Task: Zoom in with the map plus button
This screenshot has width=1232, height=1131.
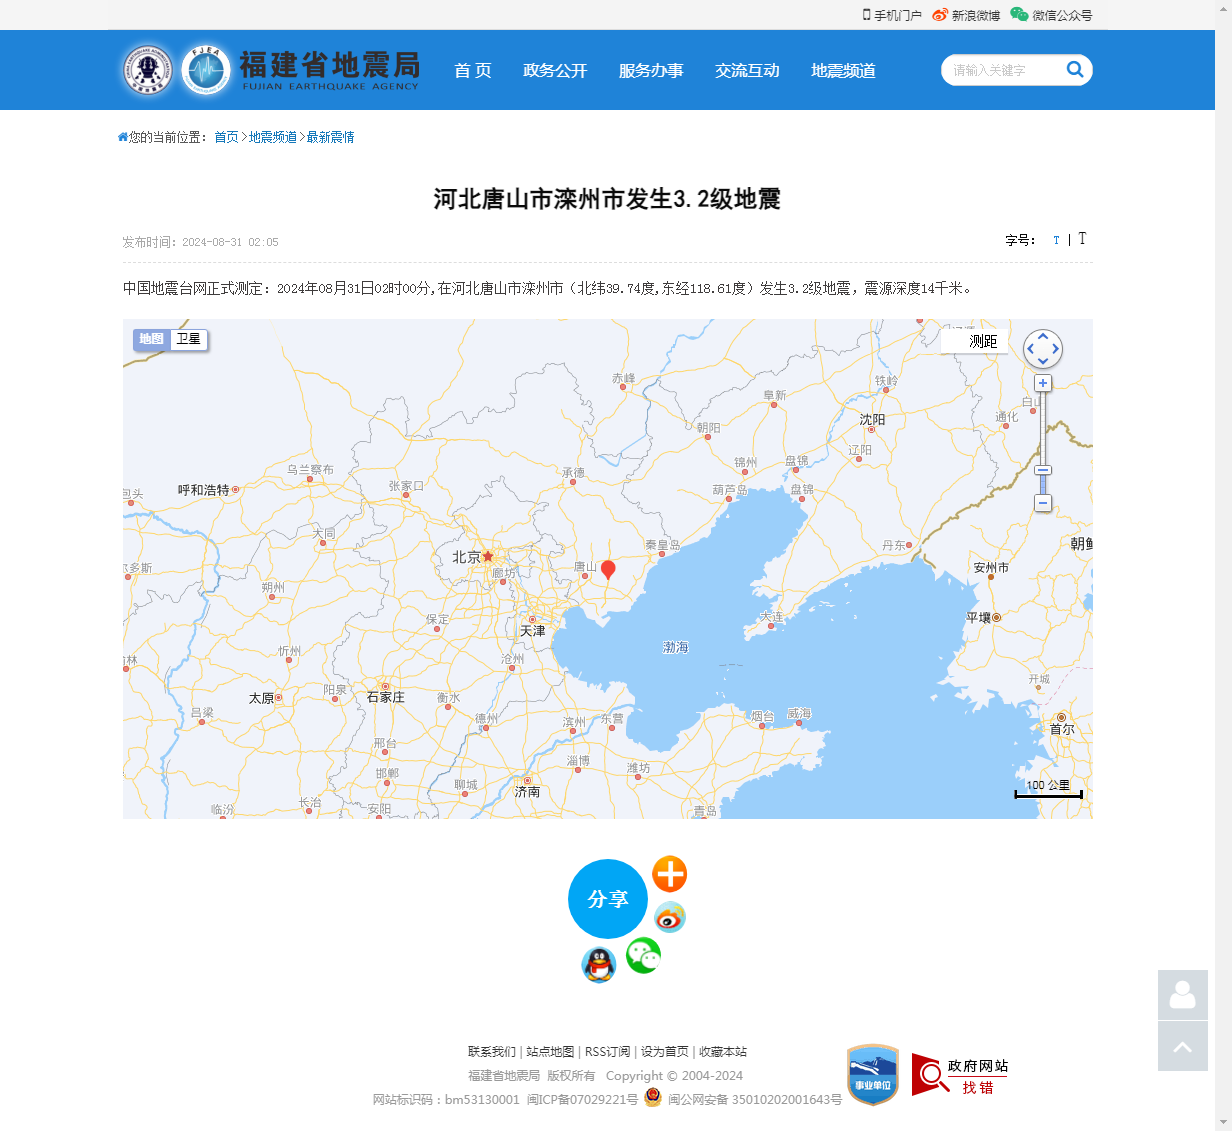Action: [x=1042, y=384]
